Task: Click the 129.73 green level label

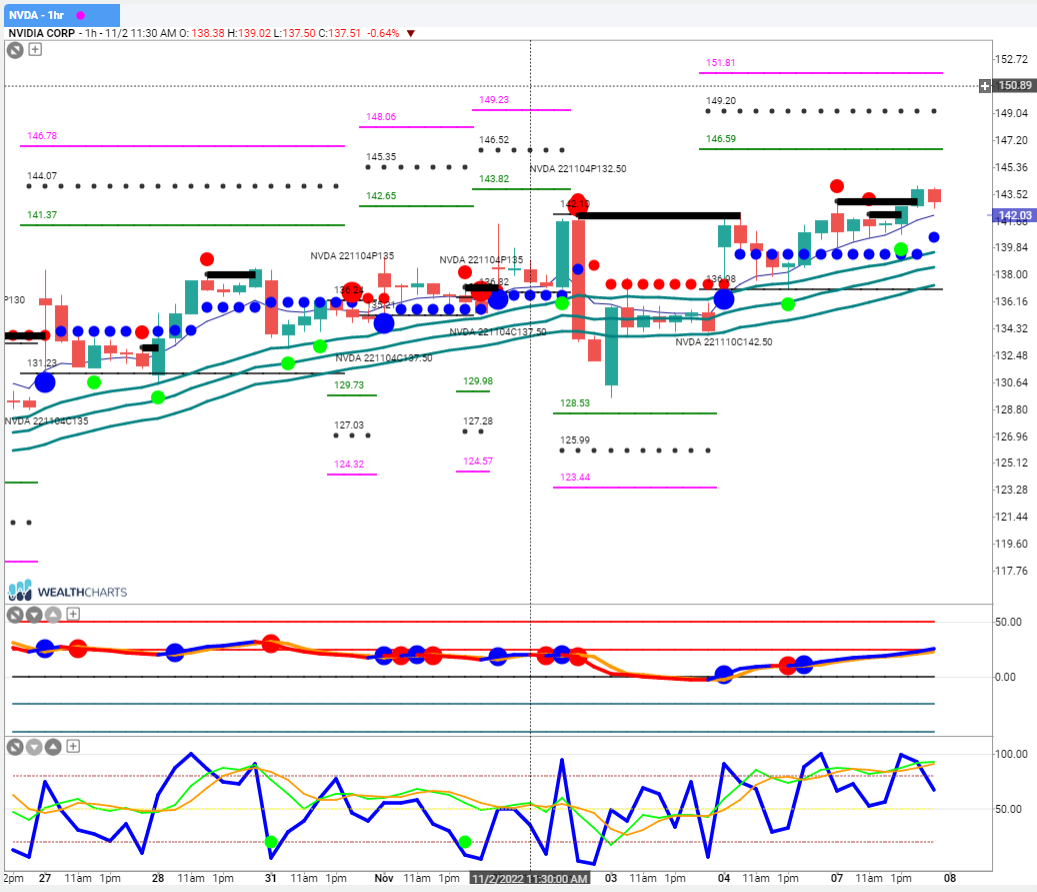Action: 349,385
